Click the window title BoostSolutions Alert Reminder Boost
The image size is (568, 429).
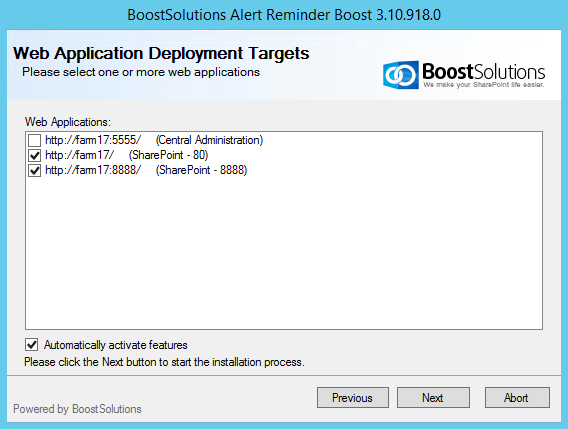point(284,15)
